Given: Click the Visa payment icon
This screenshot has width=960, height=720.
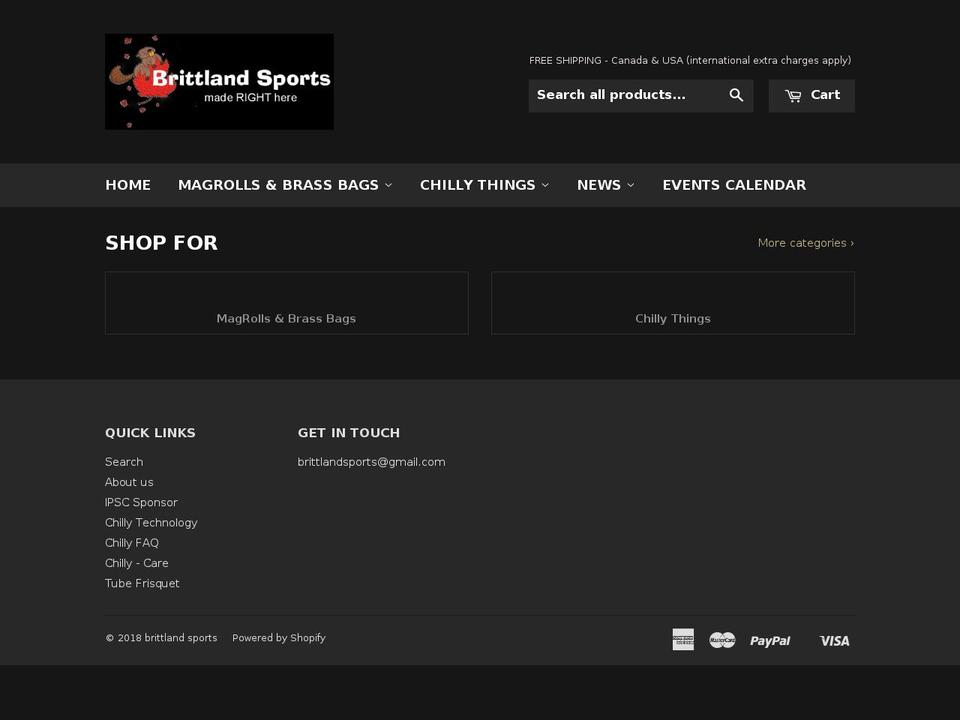Looking at the screenshot, I should pyautogui.click(x=834, y=641).
